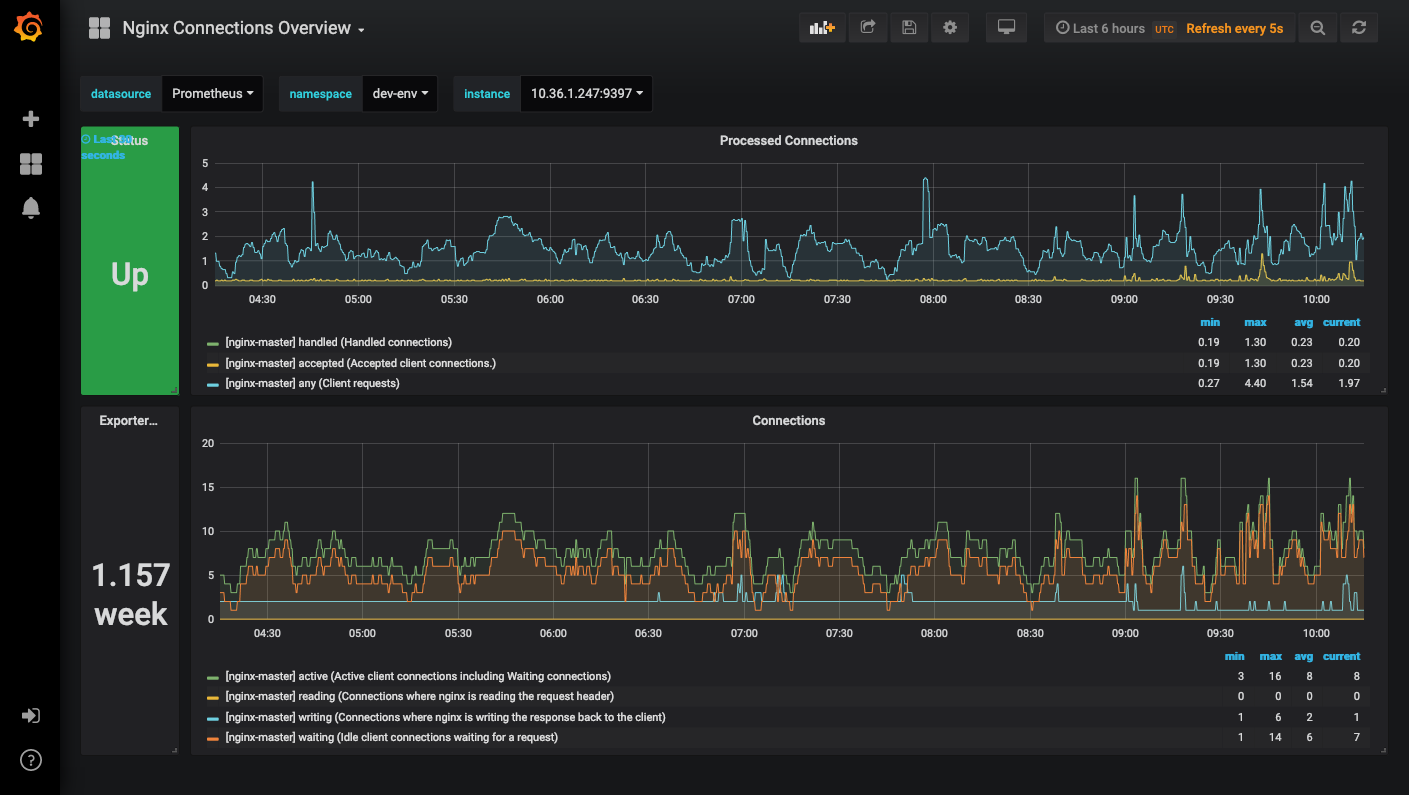Expand the dev-env namespace dropdown
Viewport: 1409px width, 795px height.
(x=399, y=94)
